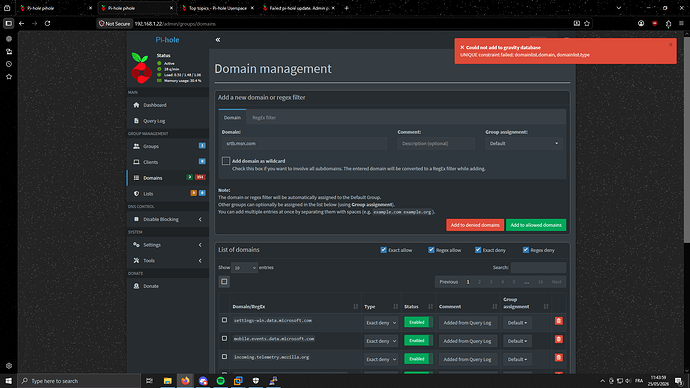
Task: Check the Add domain as wildcard box
Action: pyautogui.click(x=226, y=161)
